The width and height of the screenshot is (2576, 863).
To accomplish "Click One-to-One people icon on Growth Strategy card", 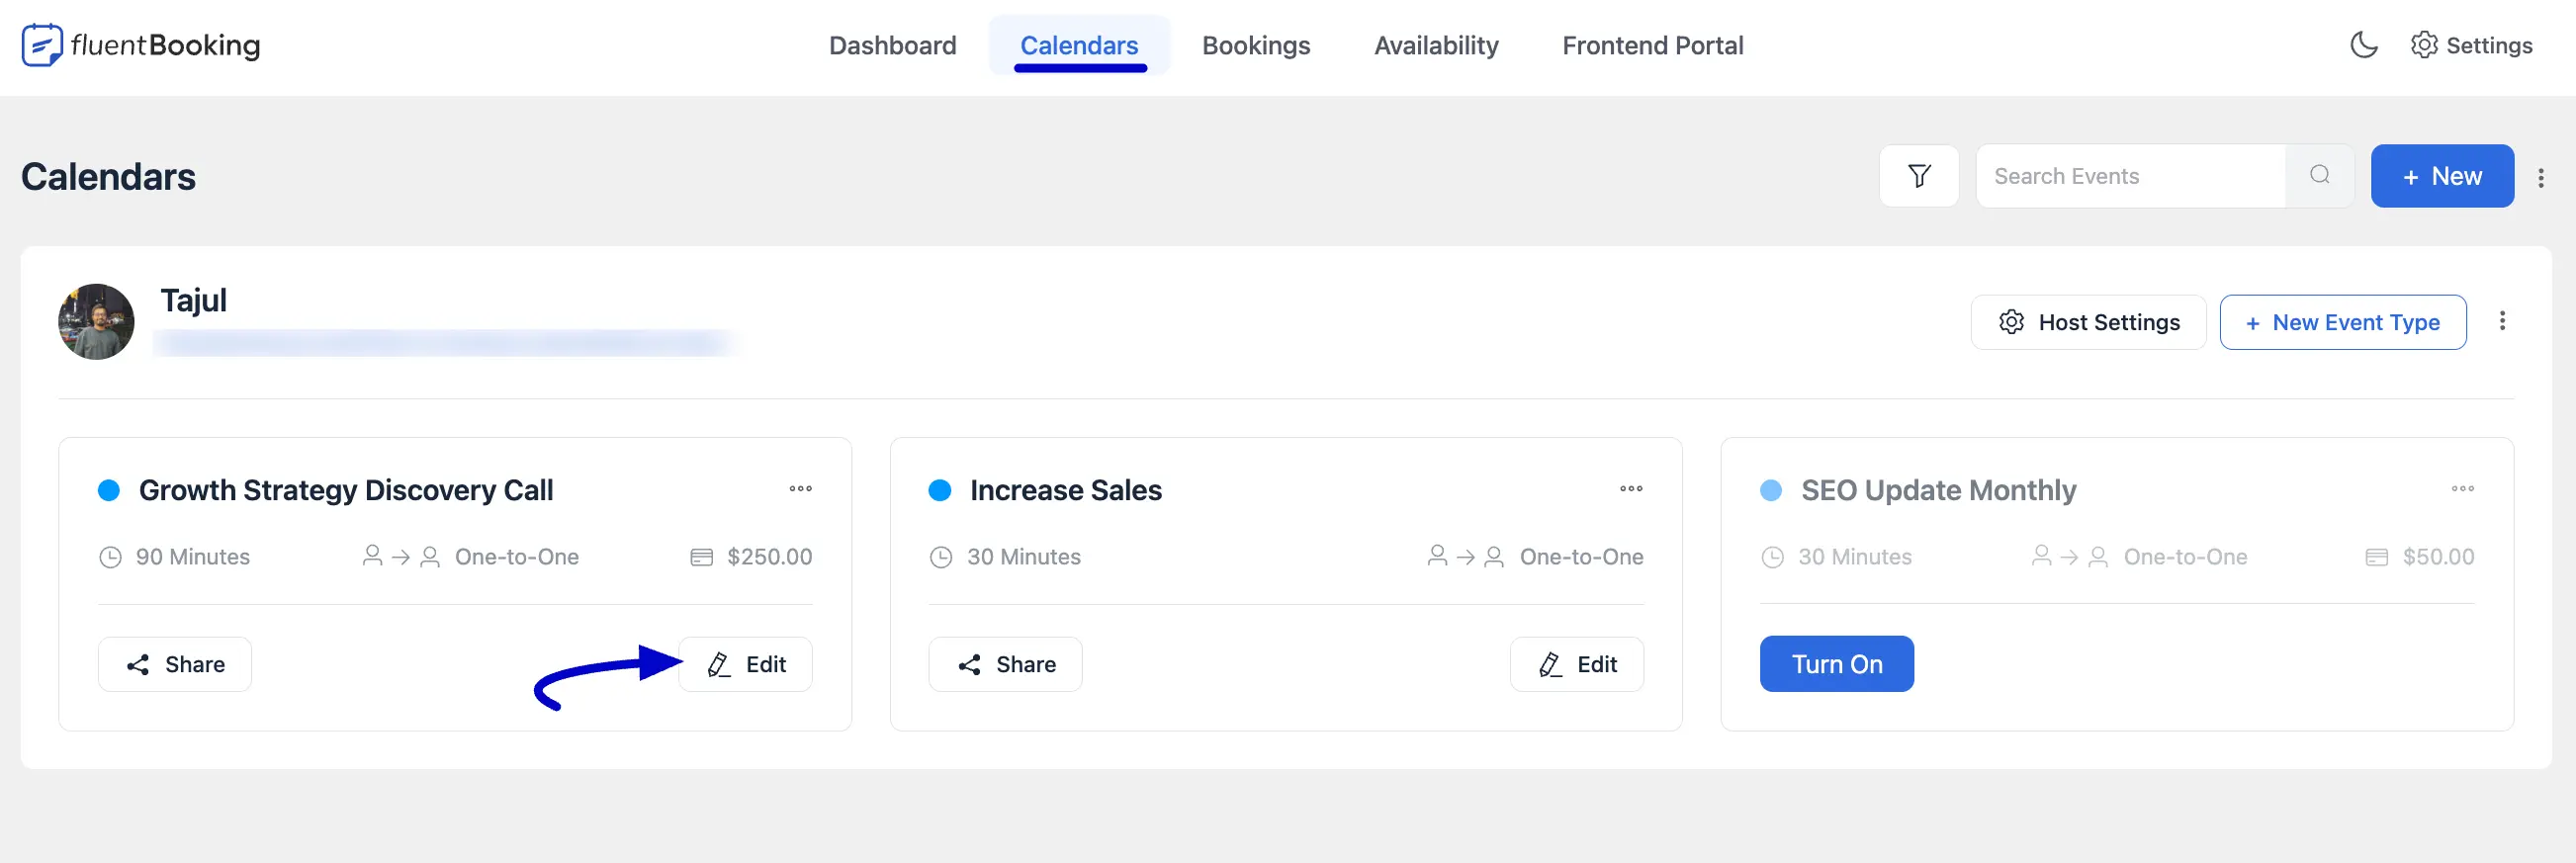I will click(401, 556).
